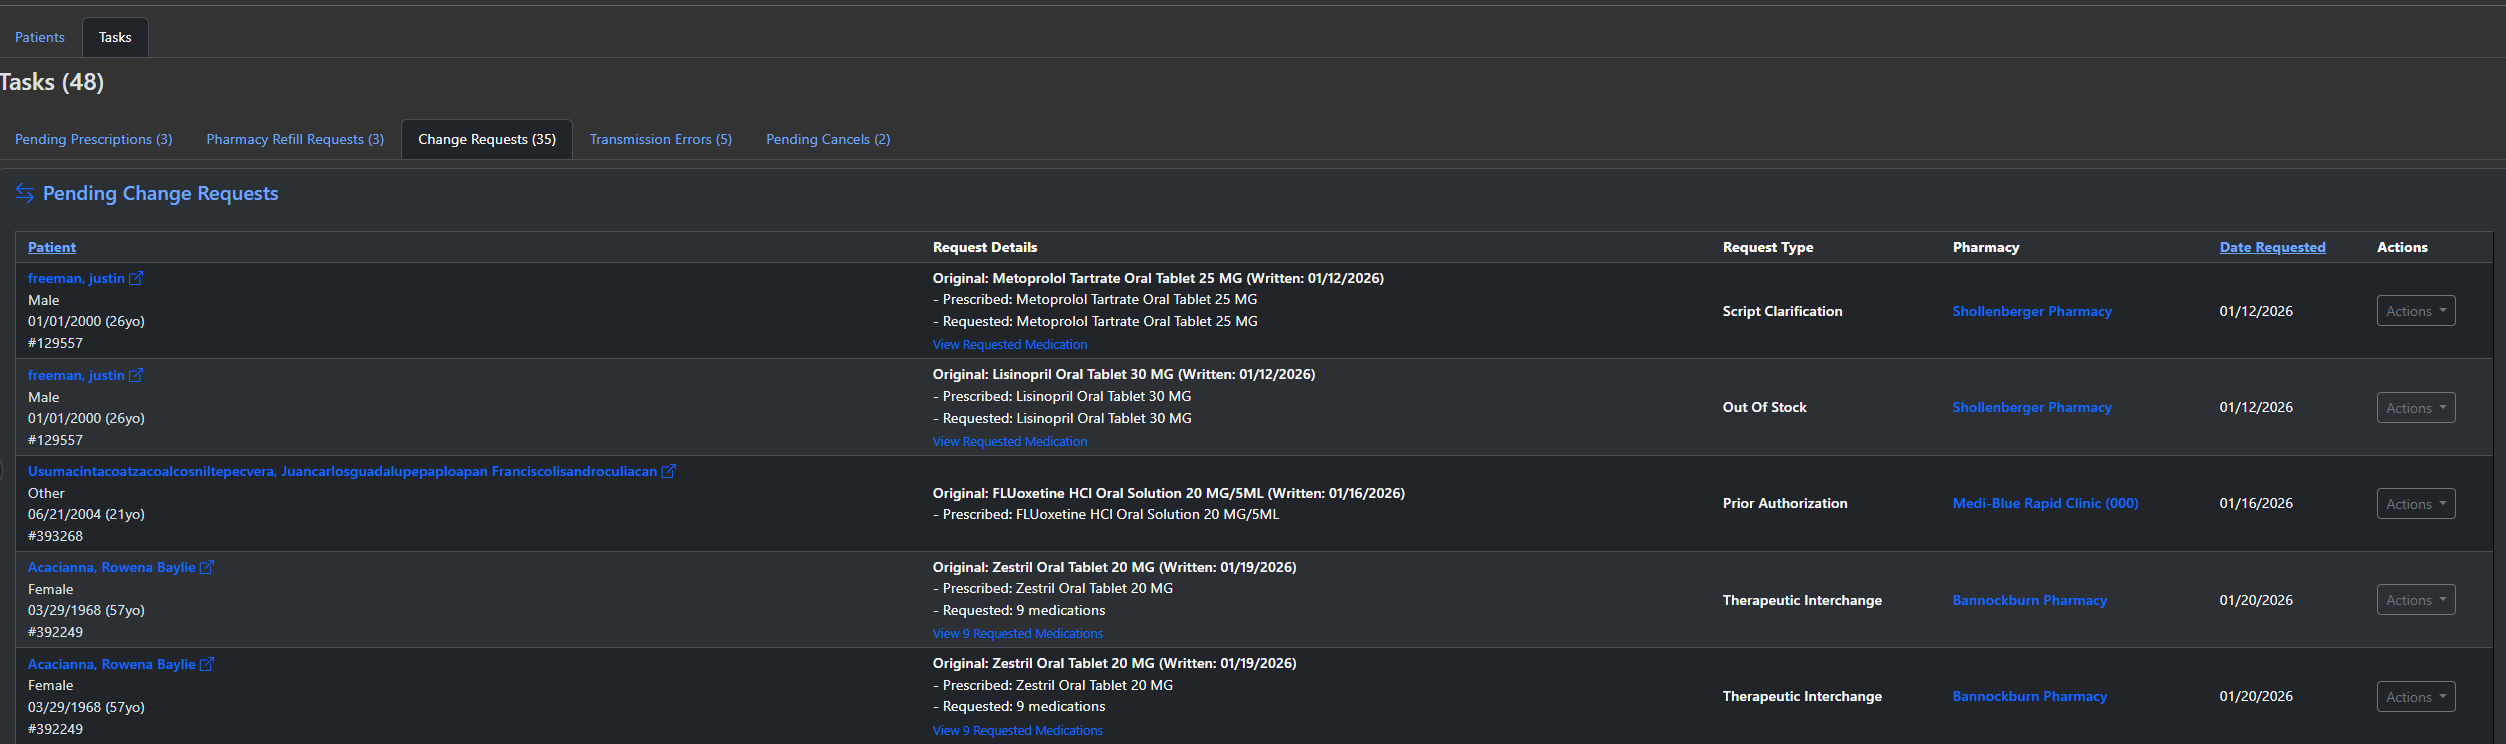Image resolution: width=2506 pixels, height=744 pixels.
Task: Select the Pending Prescriptions (3) tab
Action: pyautogui.click(x=93, y=139)
